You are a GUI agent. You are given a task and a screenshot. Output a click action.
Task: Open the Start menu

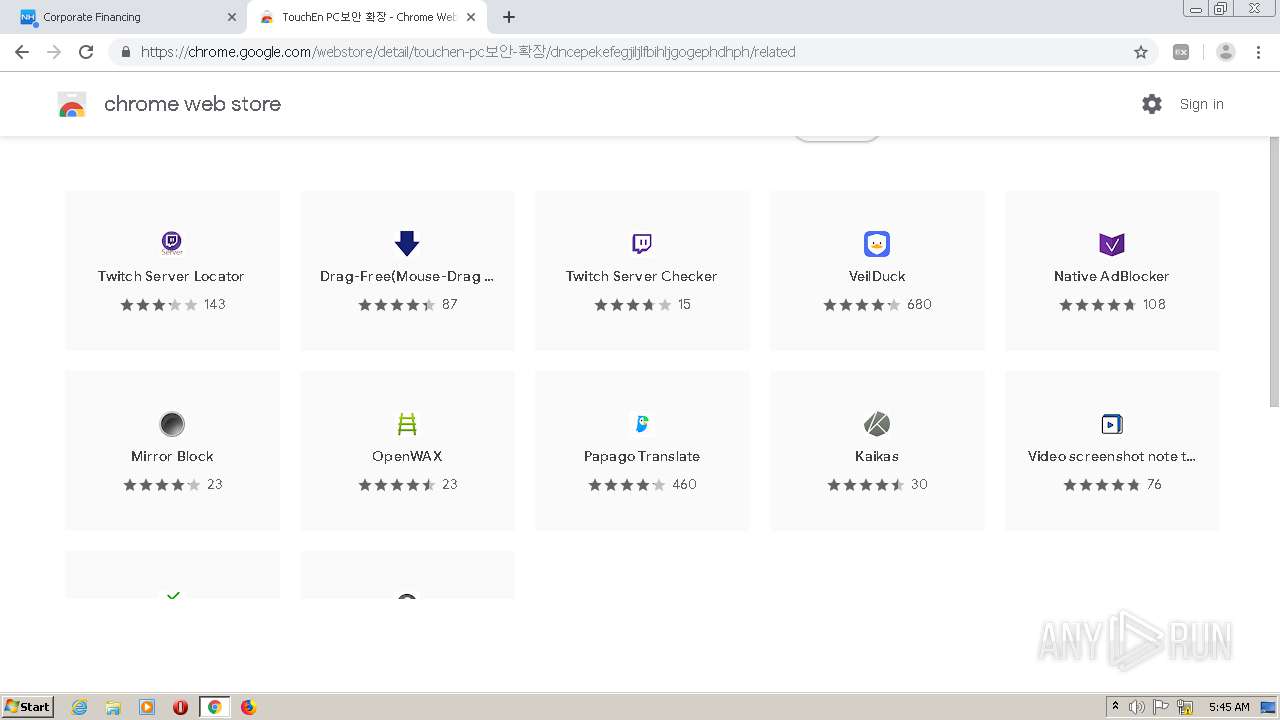[28, 707]
